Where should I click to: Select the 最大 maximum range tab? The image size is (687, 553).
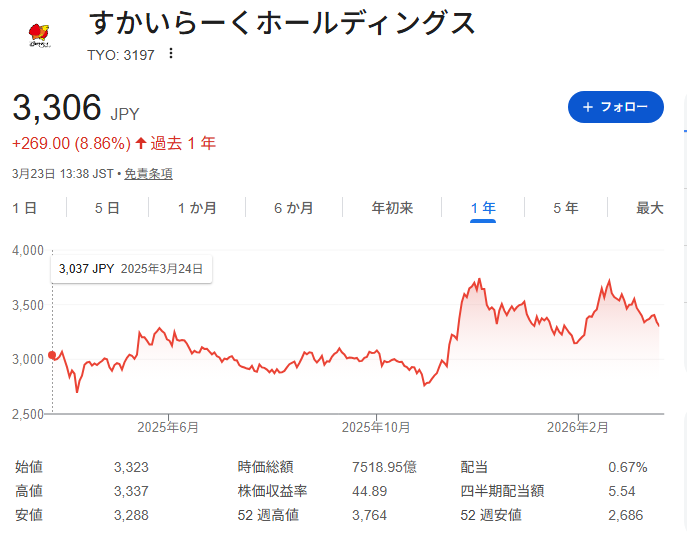650,208
